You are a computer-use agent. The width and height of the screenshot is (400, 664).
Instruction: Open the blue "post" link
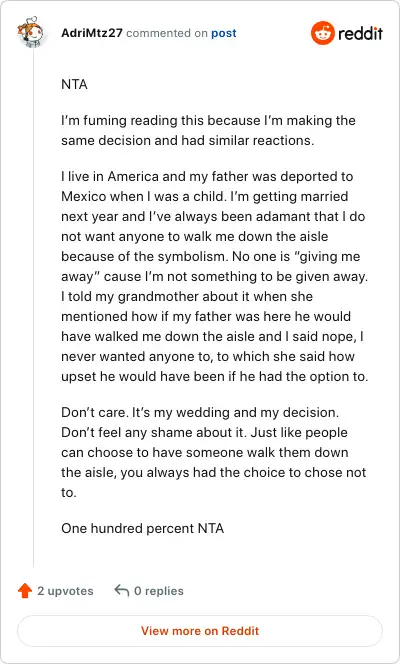224,33
